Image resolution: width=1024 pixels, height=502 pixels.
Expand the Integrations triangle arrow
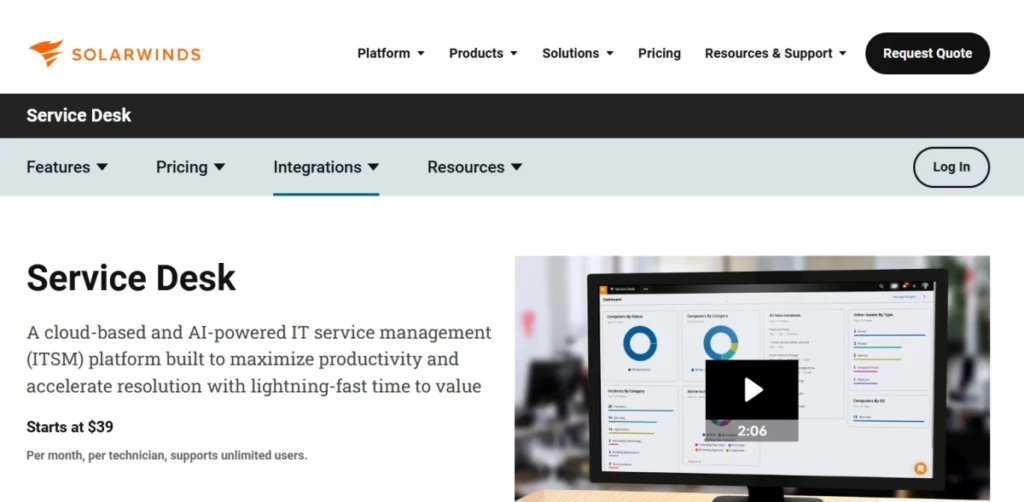373,167
